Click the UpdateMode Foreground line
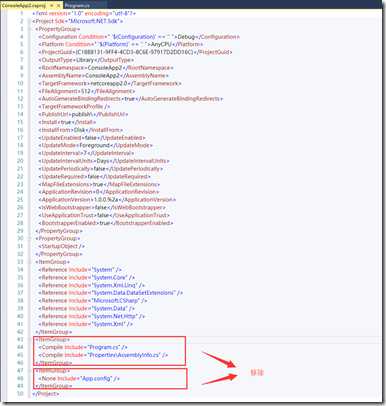This screenshot has width=386, height=406. coord(96,145)
